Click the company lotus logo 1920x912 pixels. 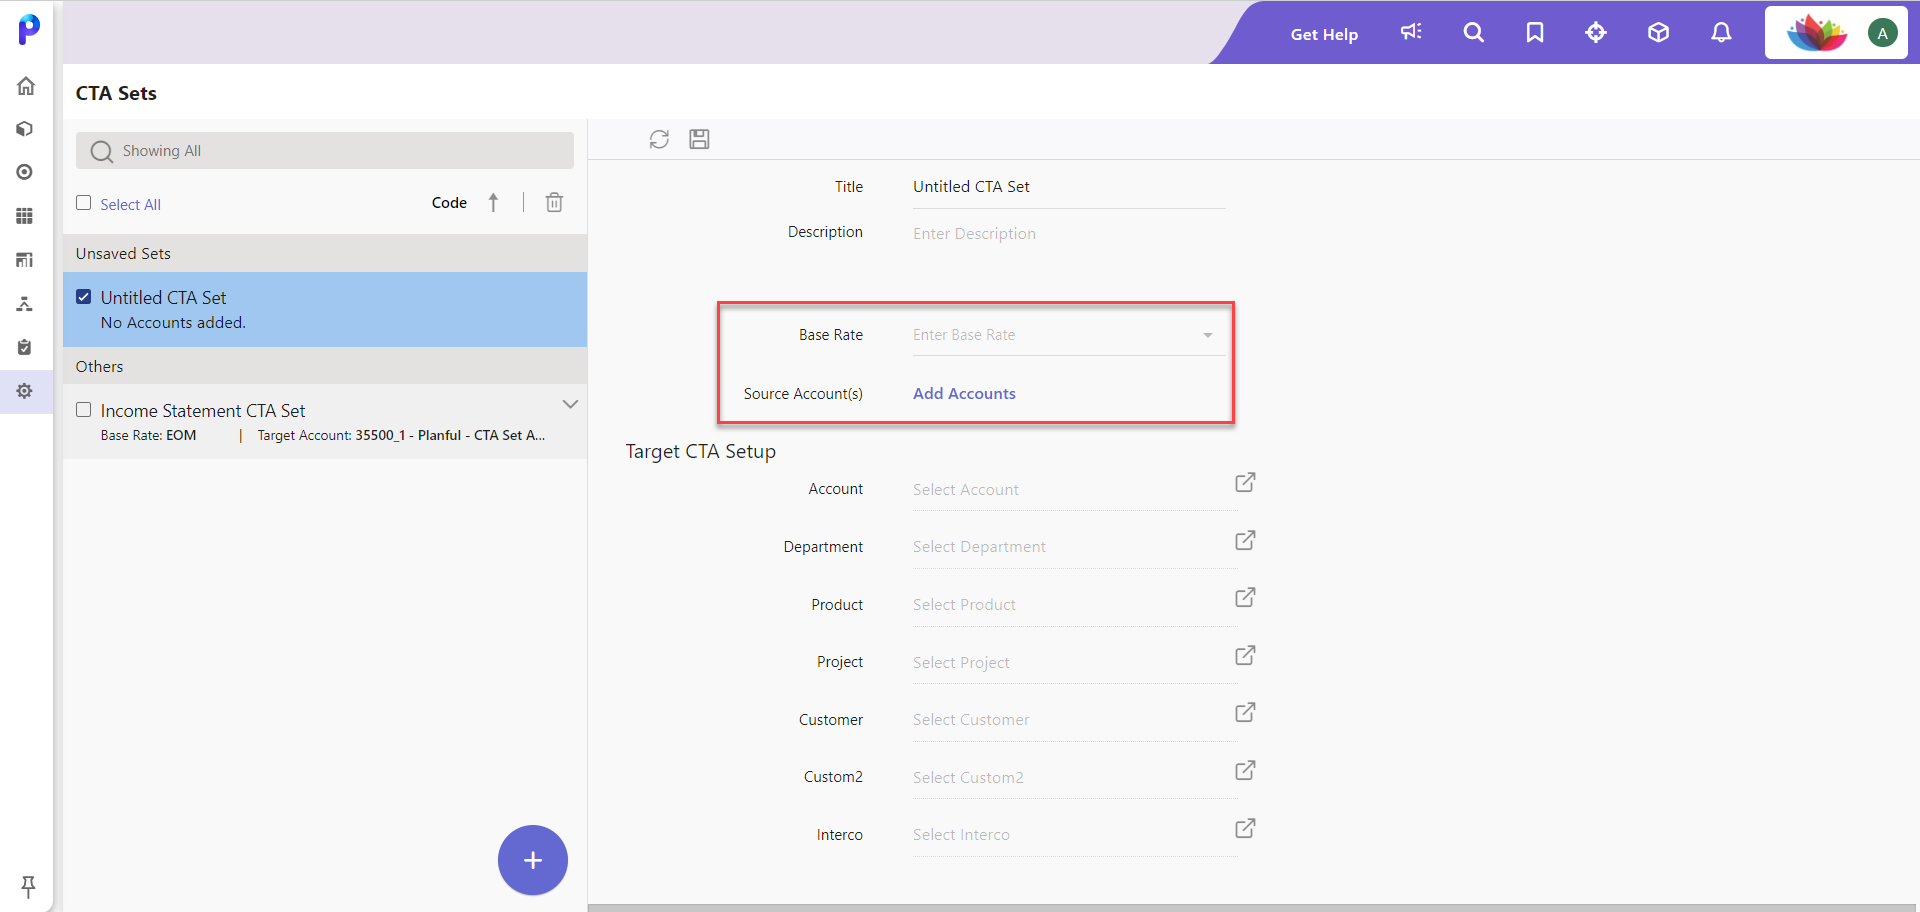[1817, 33]
